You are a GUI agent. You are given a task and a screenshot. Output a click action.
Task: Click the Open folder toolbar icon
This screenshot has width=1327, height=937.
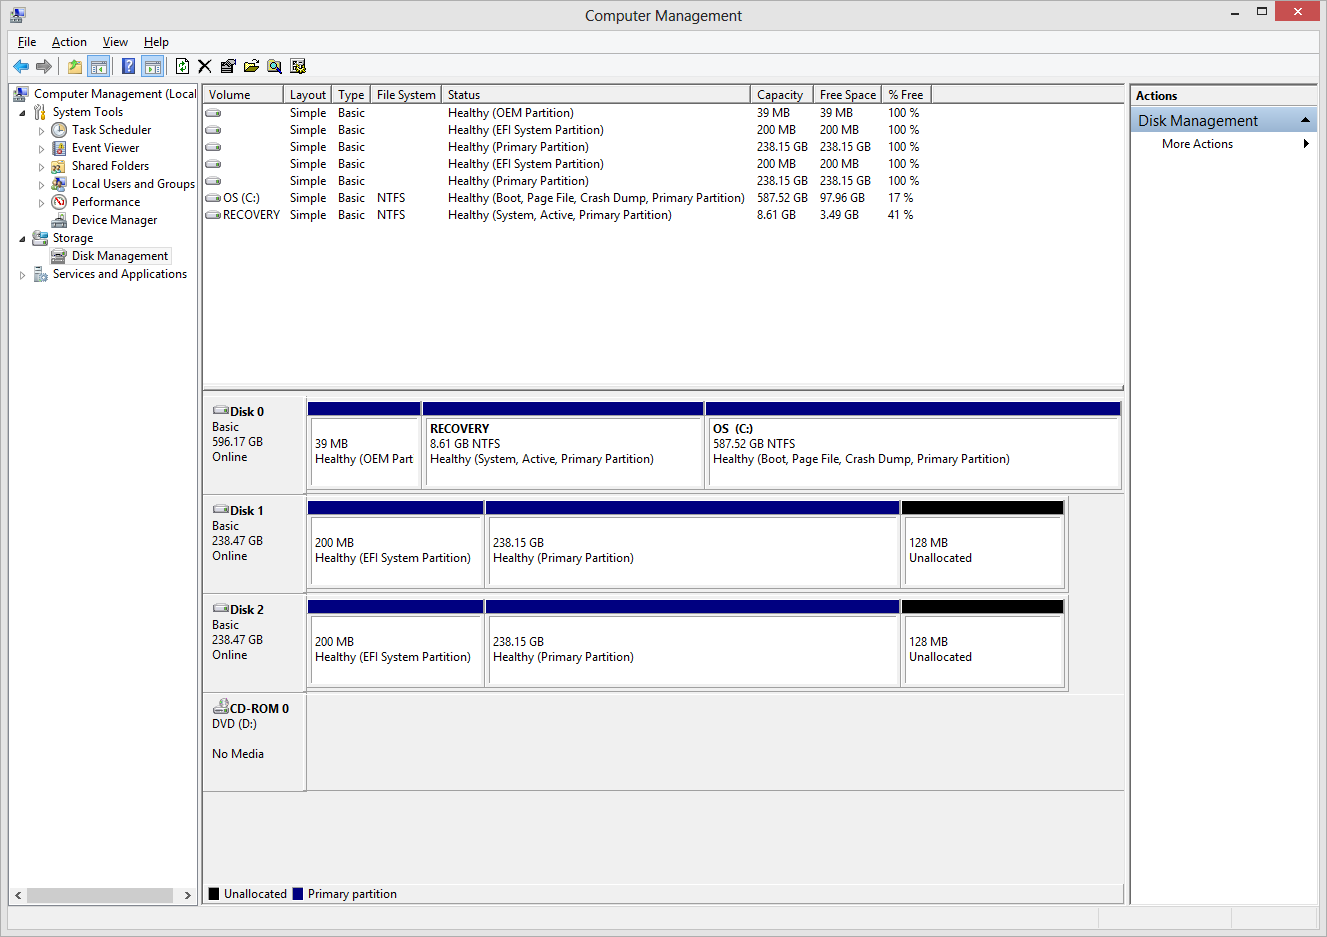pyautogui.click(x=251, y=66)
